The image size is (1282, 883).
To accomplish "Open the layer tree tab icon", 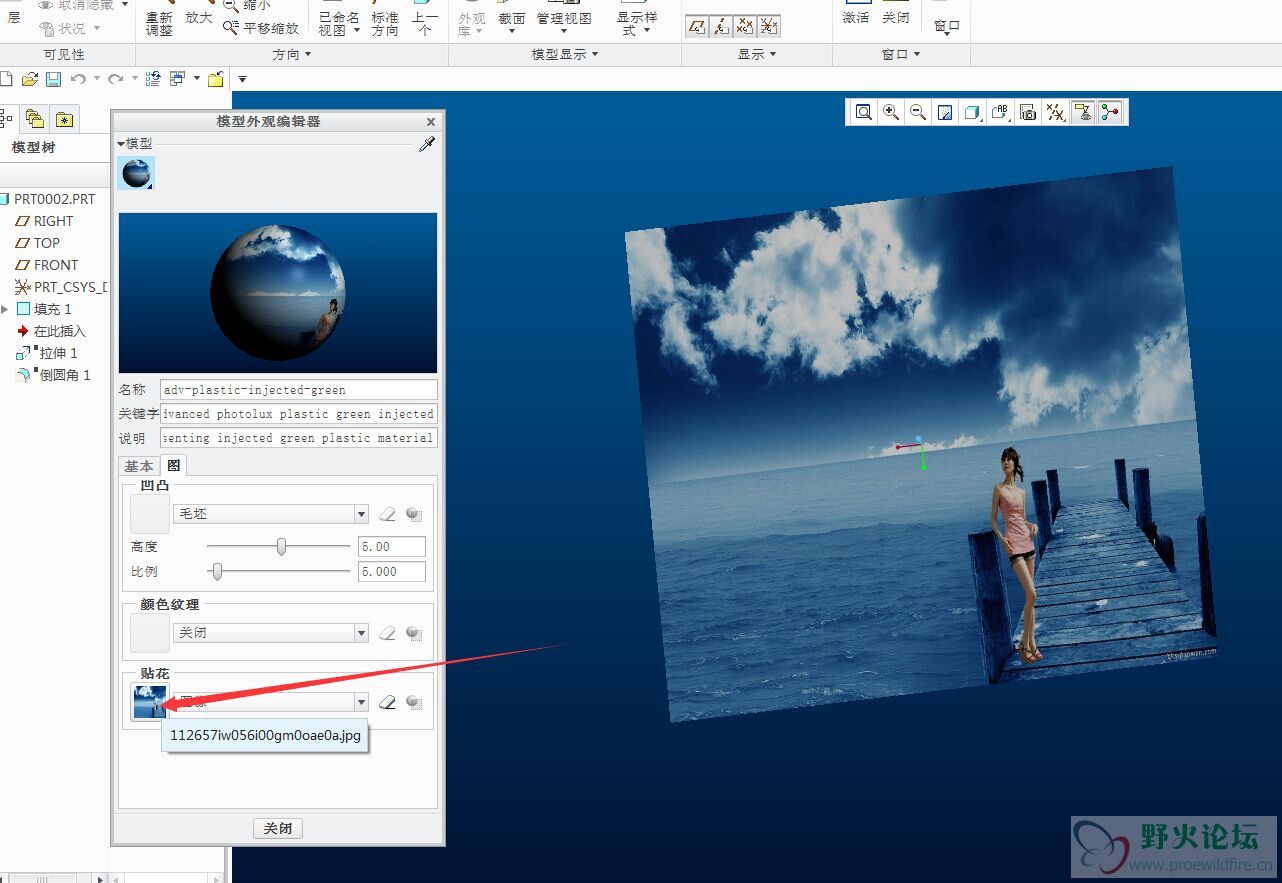I will click(x=35, y=119).
